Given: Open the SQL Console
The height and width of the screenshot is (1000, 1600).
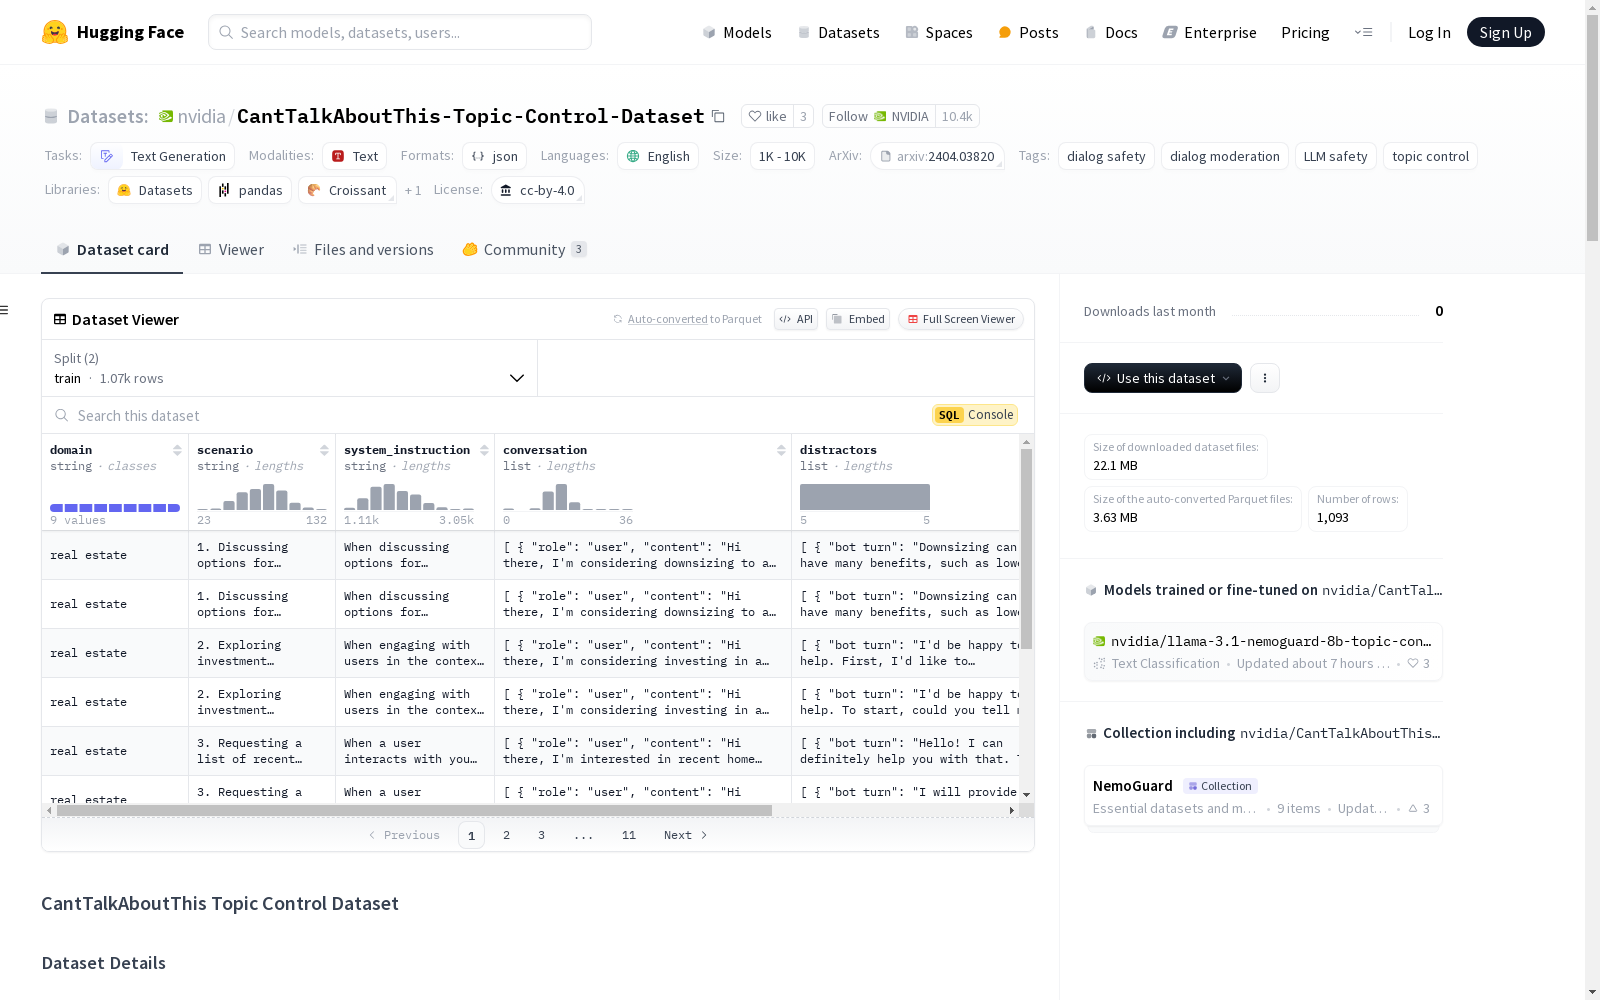Looking at the screenshot, I should [x=975, y=415].
